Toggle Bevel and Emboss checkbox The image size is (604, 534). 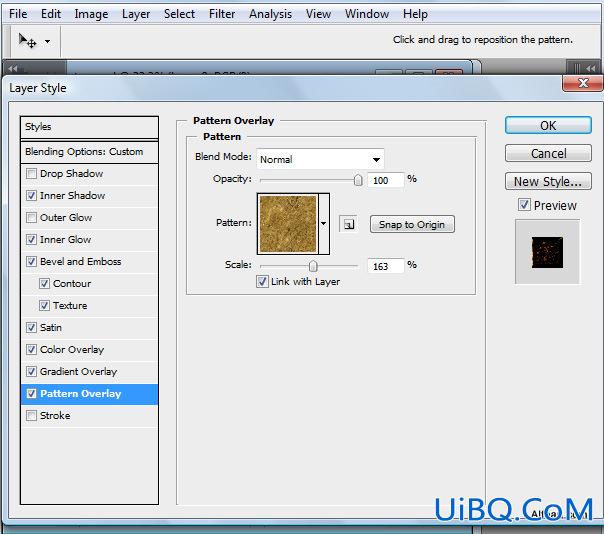click(31, 262)
